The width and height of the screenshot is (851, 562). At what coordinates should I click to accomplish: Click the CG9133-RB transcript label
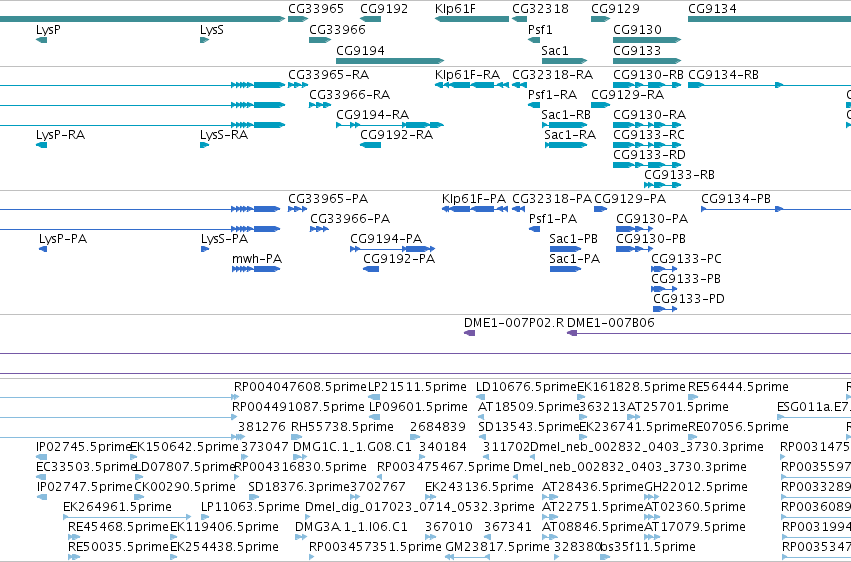point(679,175)
